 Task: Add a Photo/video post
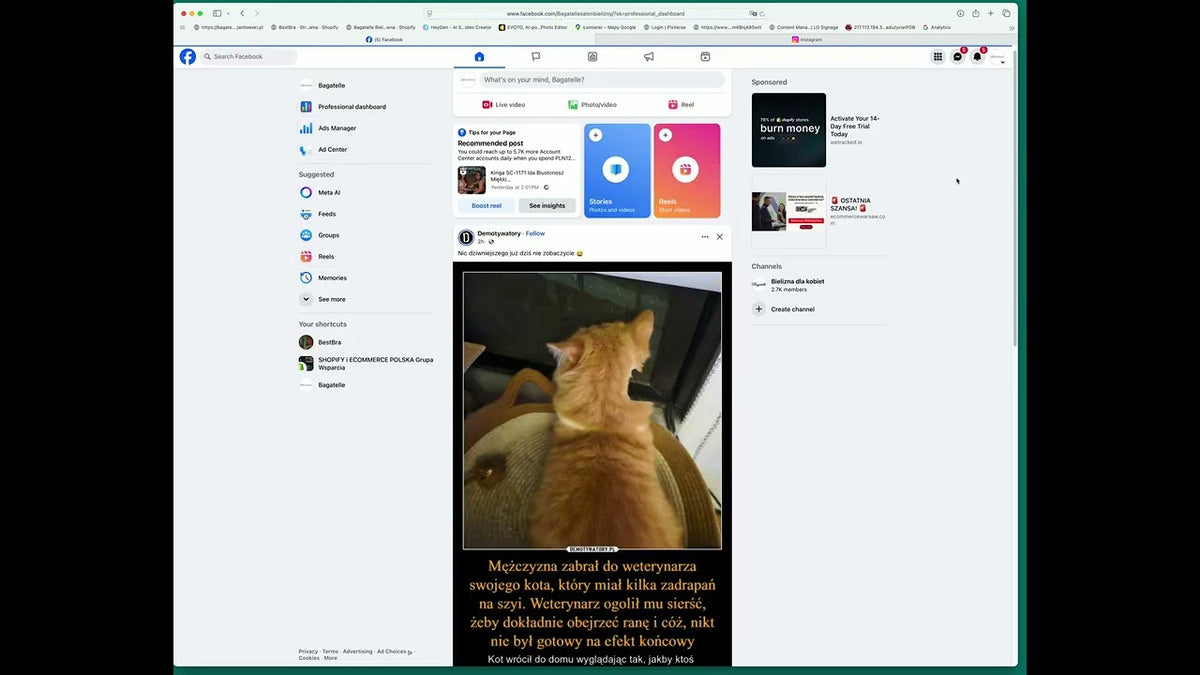point(592,105)
